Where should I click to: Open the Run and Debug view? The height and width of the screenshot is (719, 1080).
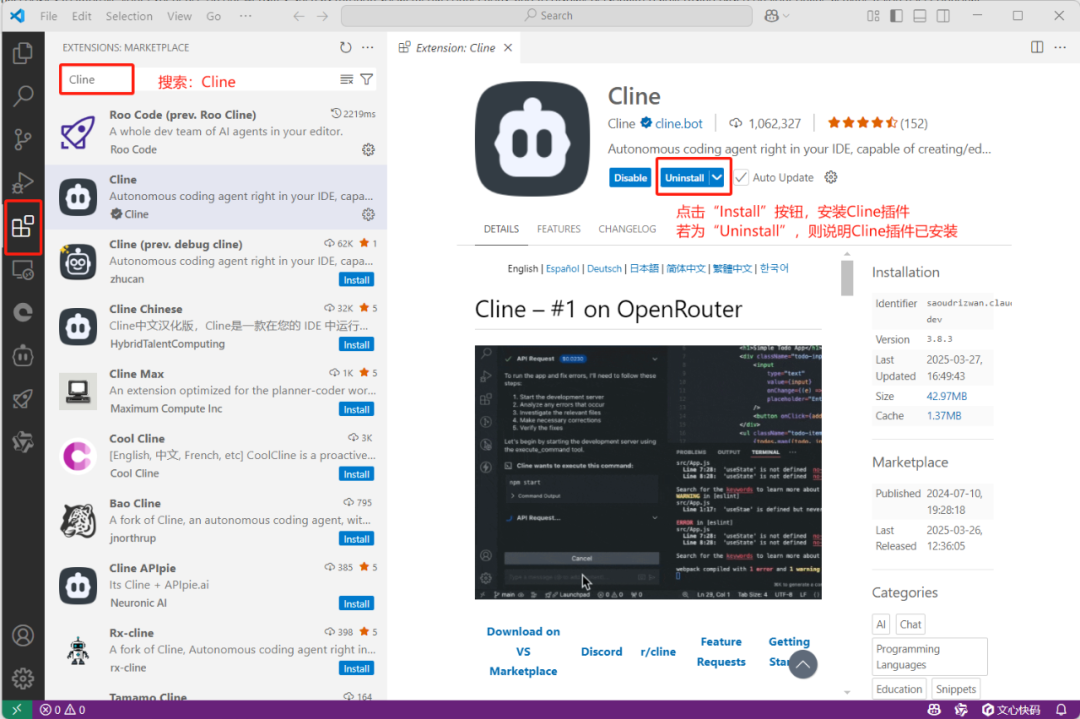tap(22, 183)
